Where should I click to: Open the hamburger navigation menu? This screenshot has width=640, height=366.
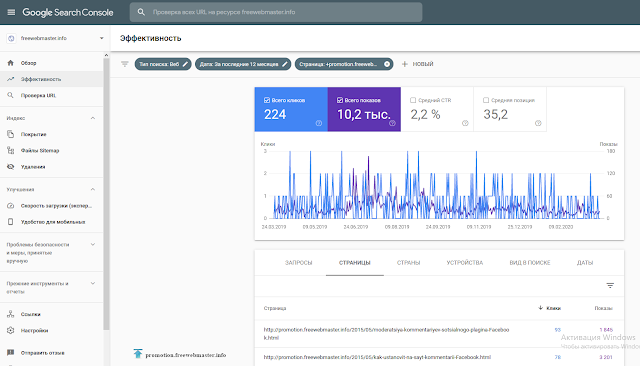pos(11,12)
